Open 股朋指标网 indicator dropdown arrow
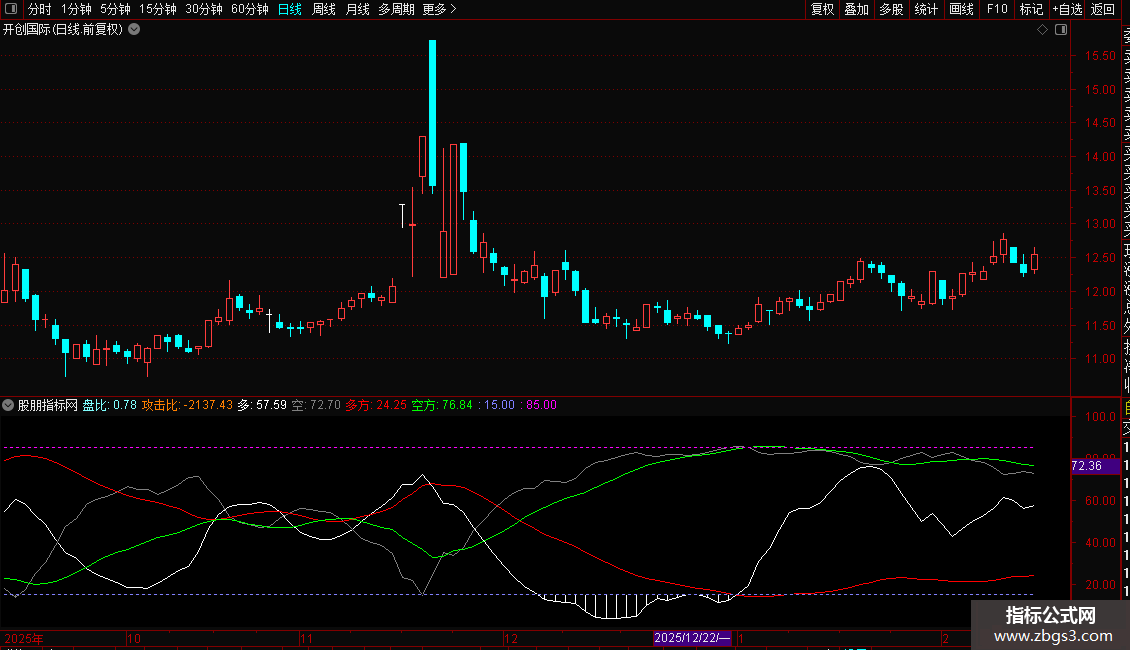The image size is (1130, 650). point(8,405)
